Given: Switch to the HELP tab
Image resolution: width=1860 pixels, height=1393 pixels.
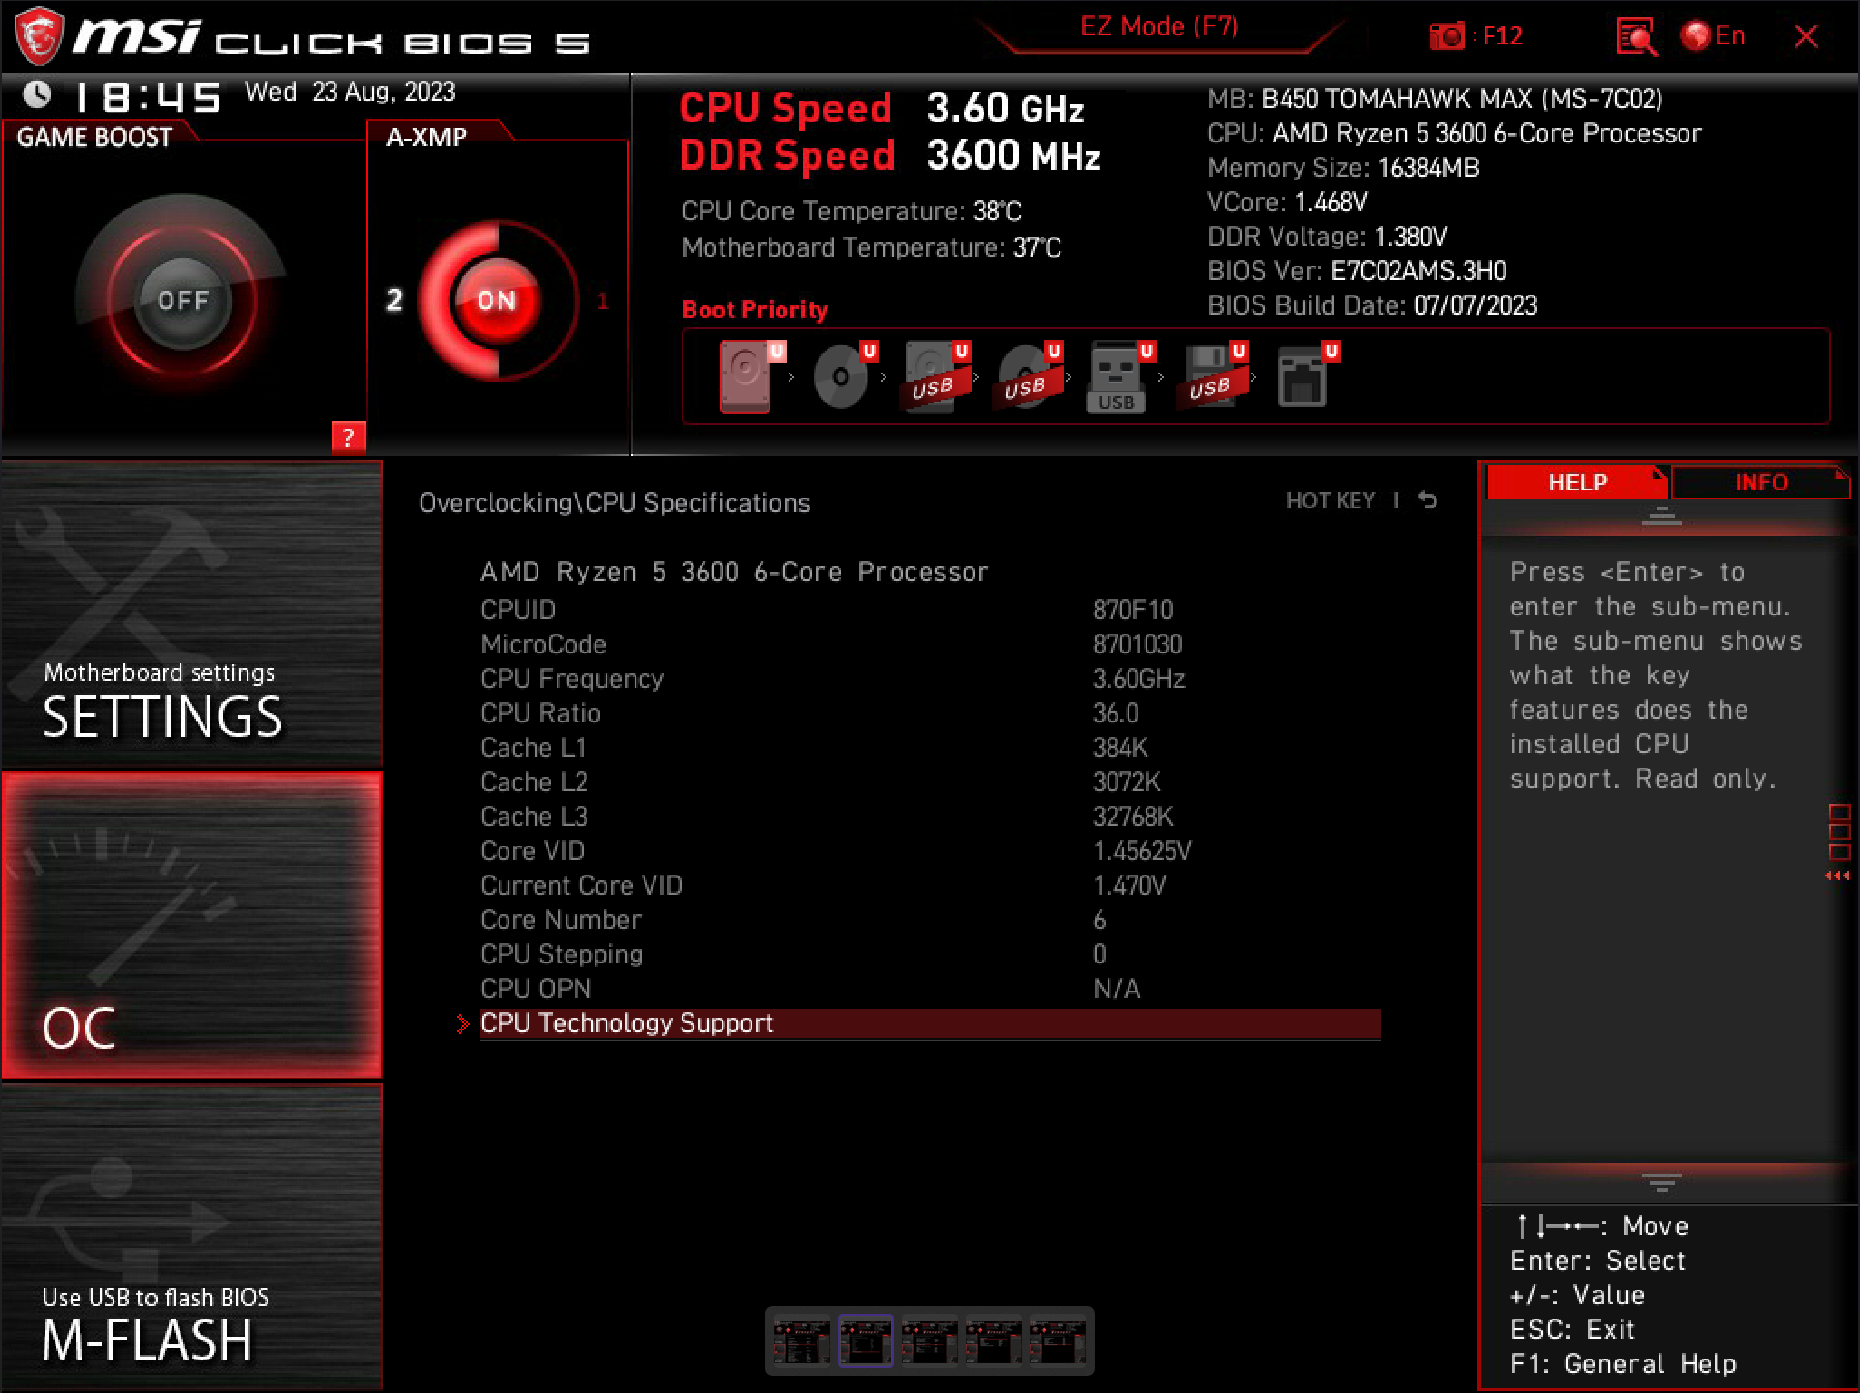Looking at the screenshot, I should [x=1577, y=482].
